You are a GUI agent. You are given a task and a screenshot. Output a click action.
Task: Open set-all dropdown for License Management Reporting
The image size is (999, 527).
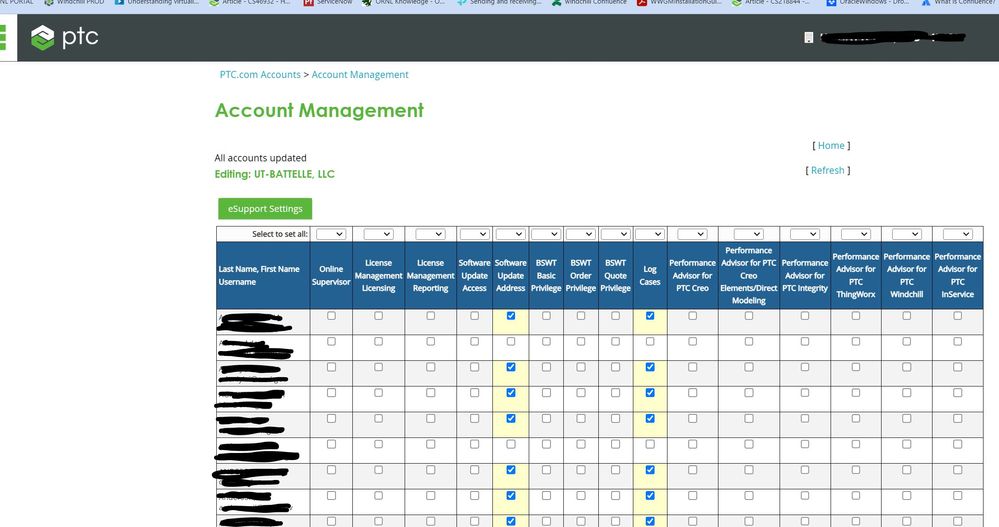[431, 234]
